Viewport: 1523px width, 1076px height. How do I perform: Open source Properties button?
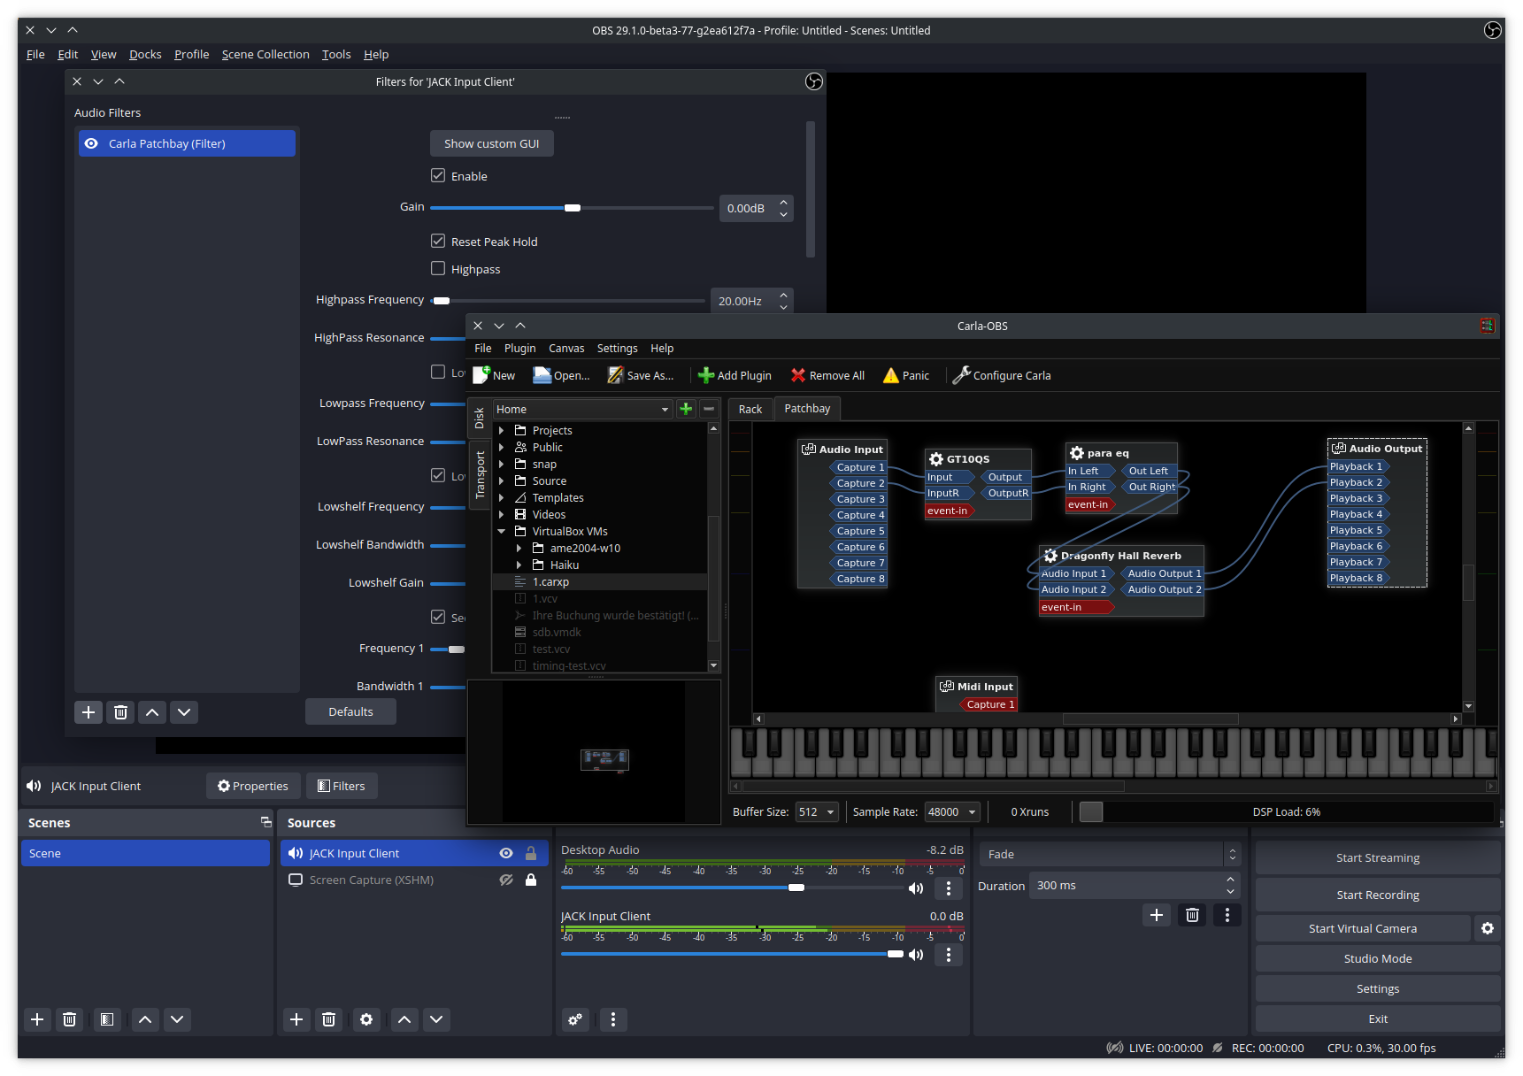click(253, 786)
